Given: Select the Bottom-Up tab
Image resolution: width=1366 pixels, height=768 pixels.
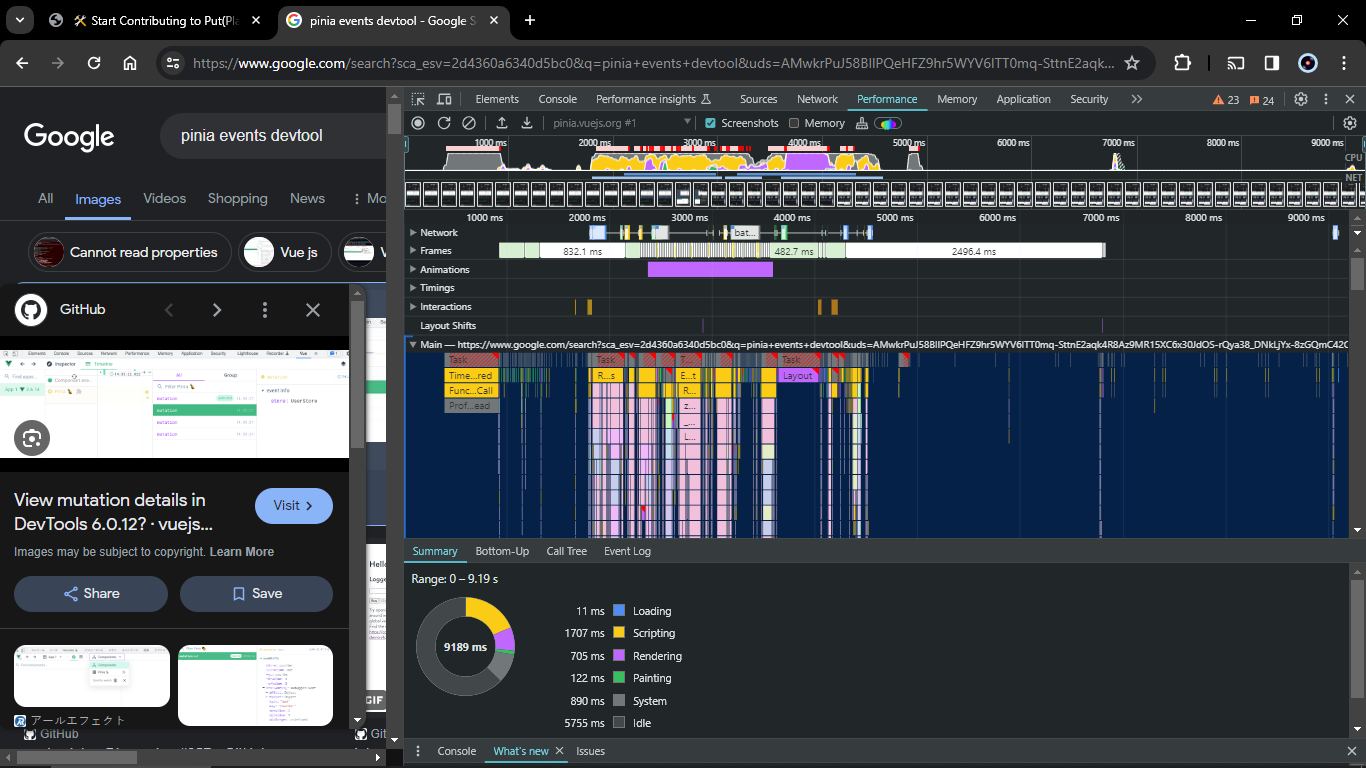Looking at the screenshot, I should click(502, 551).
